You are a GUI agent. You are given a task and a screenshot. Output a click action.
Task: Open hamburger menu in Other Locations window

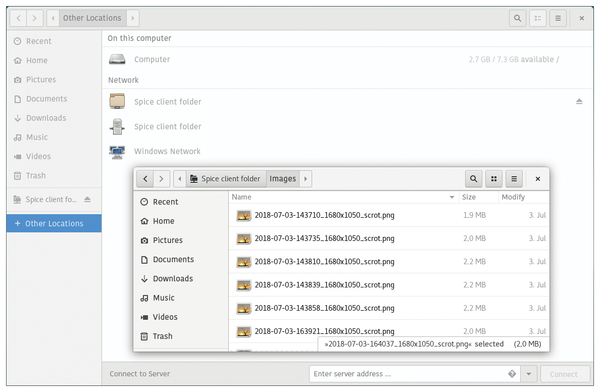(x=558, y=18)
